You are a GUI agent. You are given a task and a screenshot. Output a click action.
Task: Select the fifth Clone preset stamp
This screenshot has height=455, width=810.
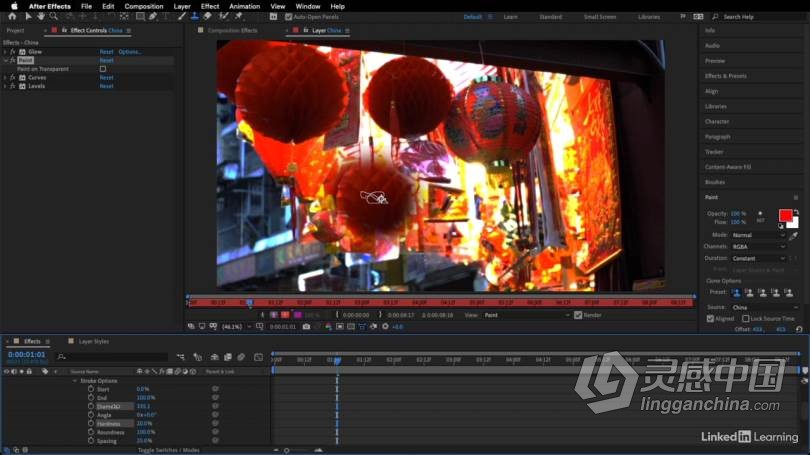coord(788,293)
